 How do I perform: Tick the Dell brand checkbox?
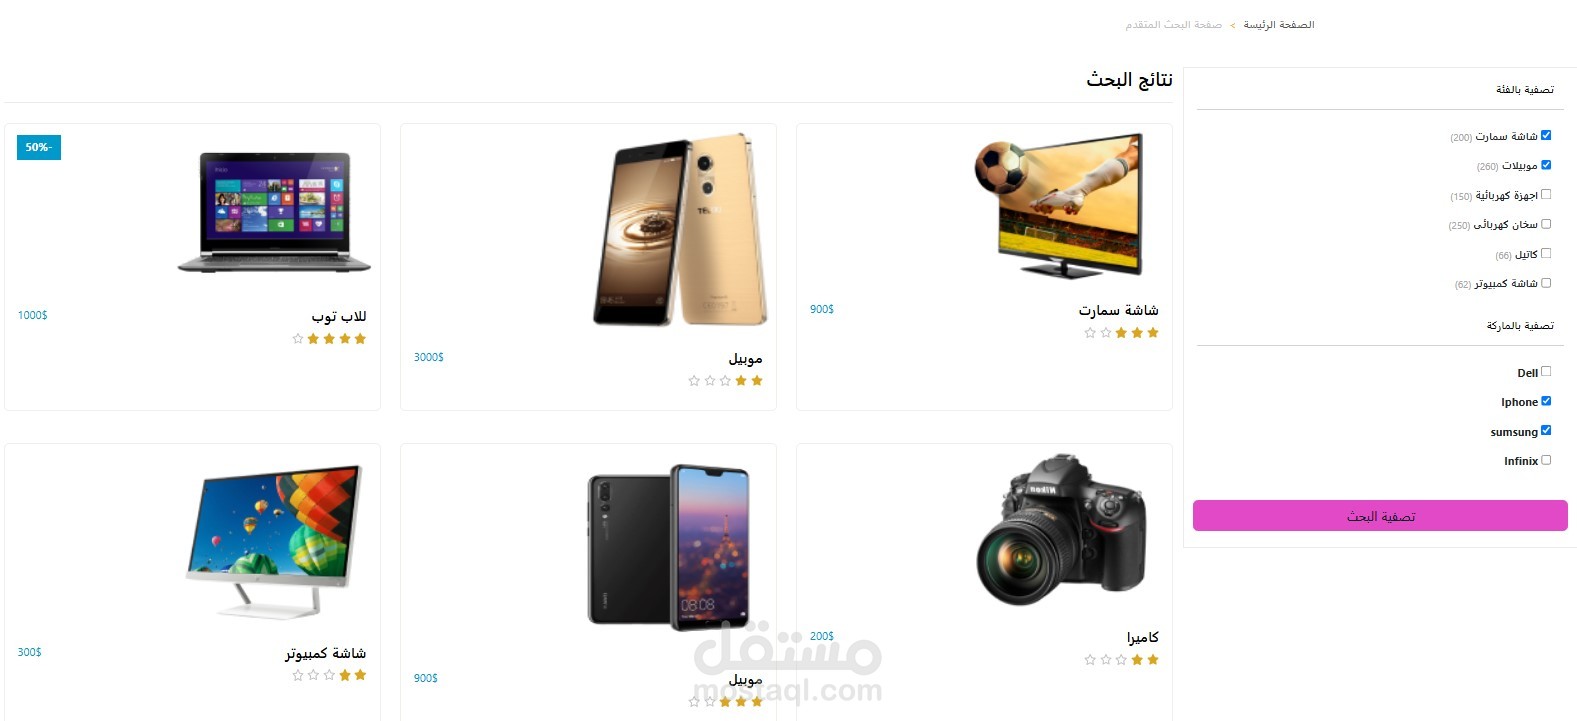point(1546,371)
